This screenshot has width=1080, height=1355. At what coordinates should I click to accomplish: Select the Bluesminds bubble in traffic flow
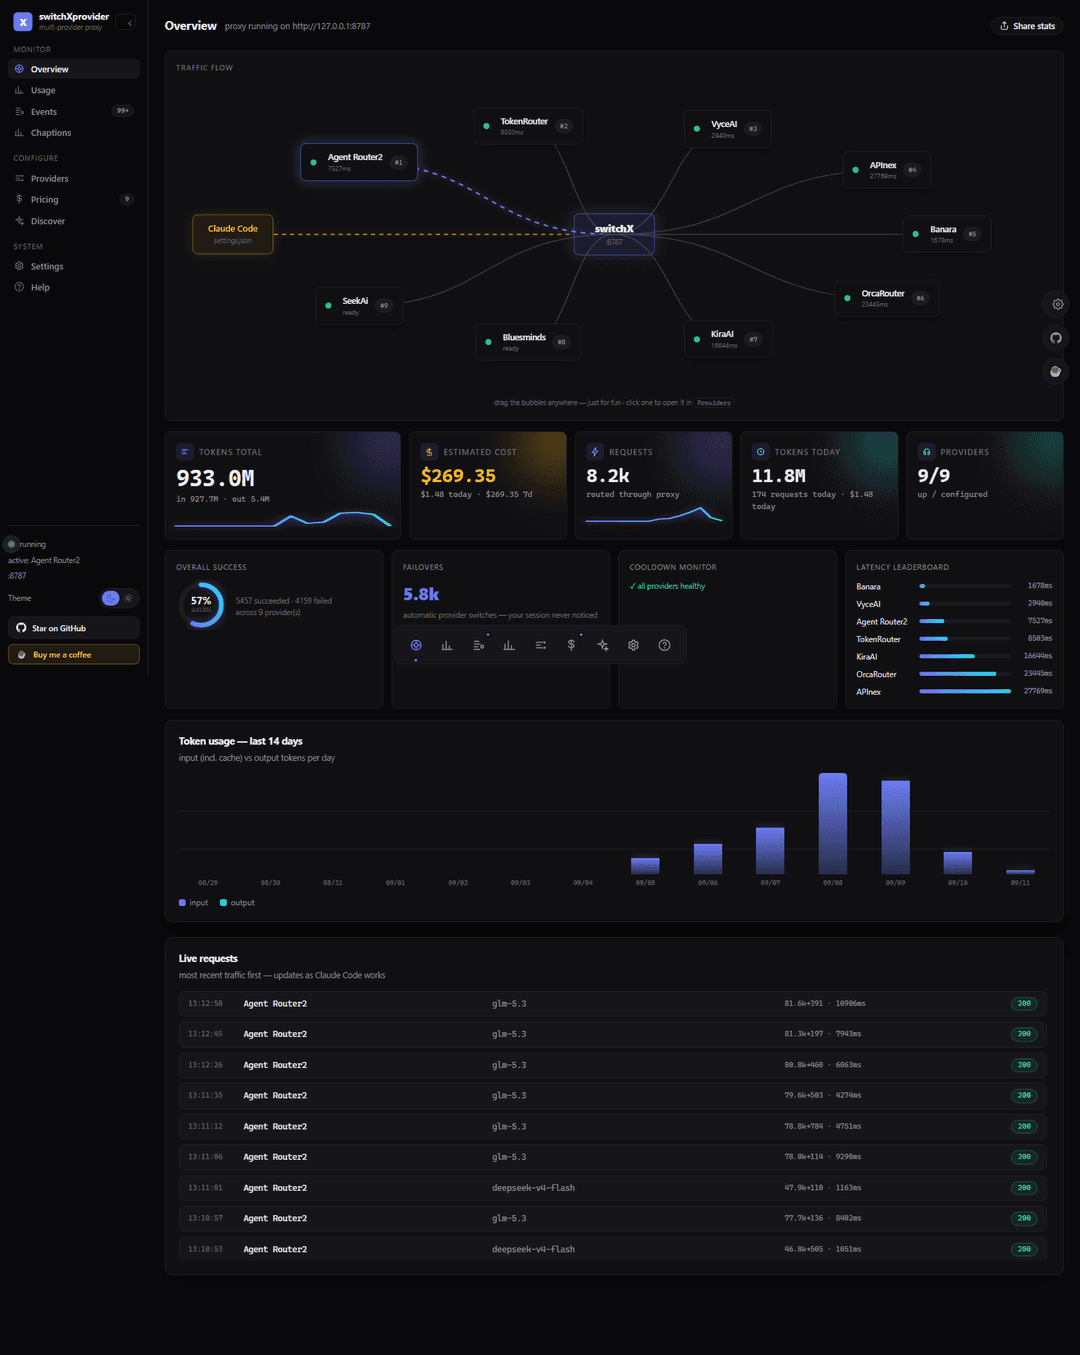(x=528, y=342)
